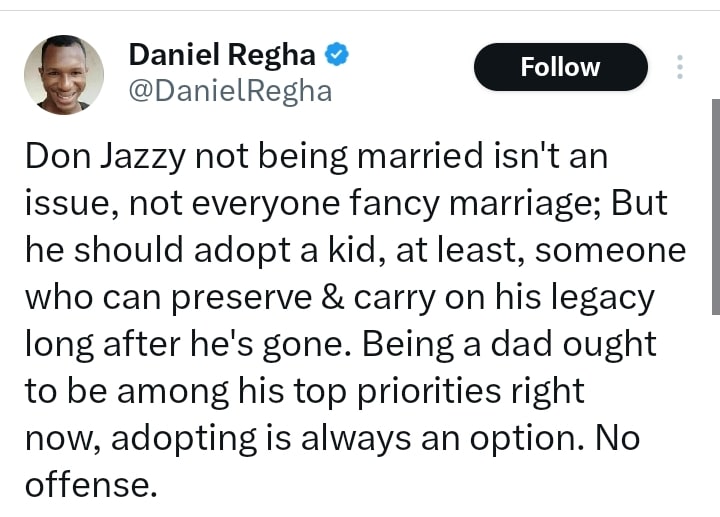Image resolution: width=720 pixels, height=517 pixels.
Task: Click the Daniel Regha display name
Action: pos(221,55)
